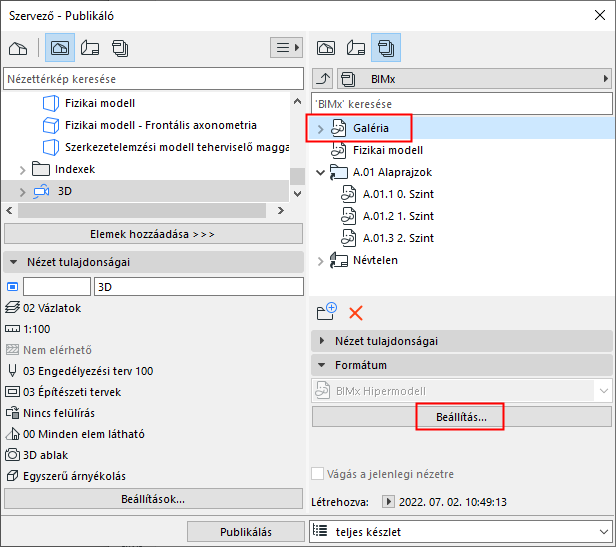The image size is (616, 547).
Task: Click the 3D ablak row
Action: (x=37, y=455)
